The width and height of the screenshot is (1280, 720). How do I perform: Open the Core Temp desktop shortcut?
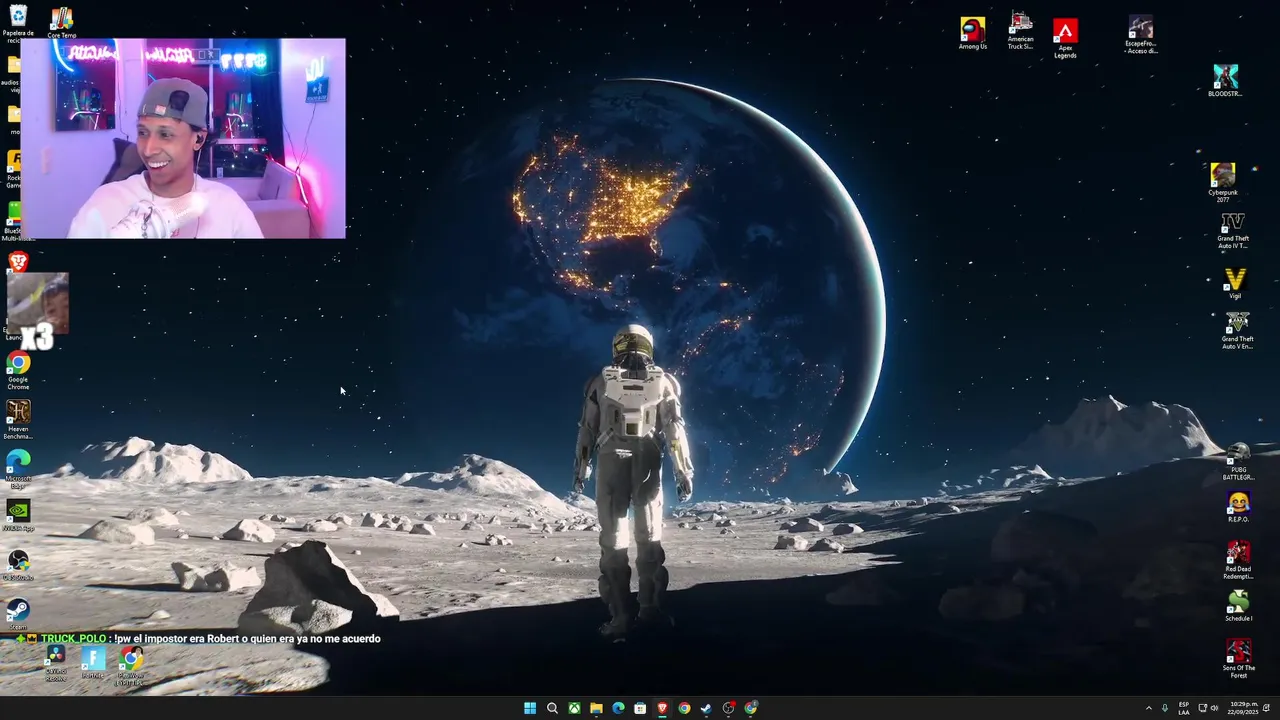[x=61, y=22]
